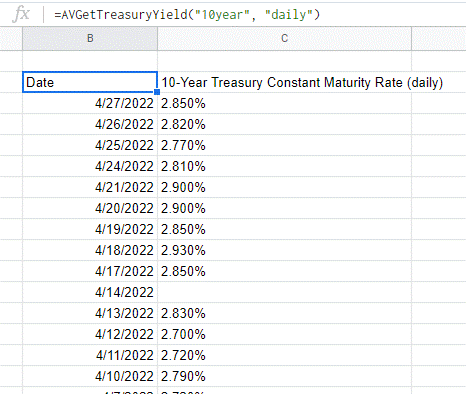Click the fx function icon
The image size is (466, 394).
(21, 14)
